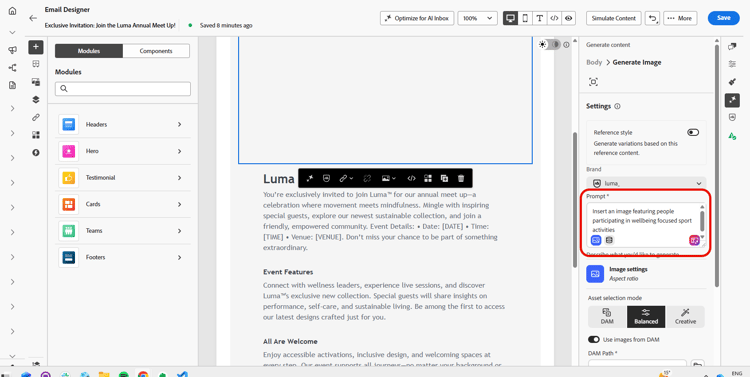This screenshot has width=750, height=377.
Task: Click the undo button in the top bar
Action: tap(652, 18)
